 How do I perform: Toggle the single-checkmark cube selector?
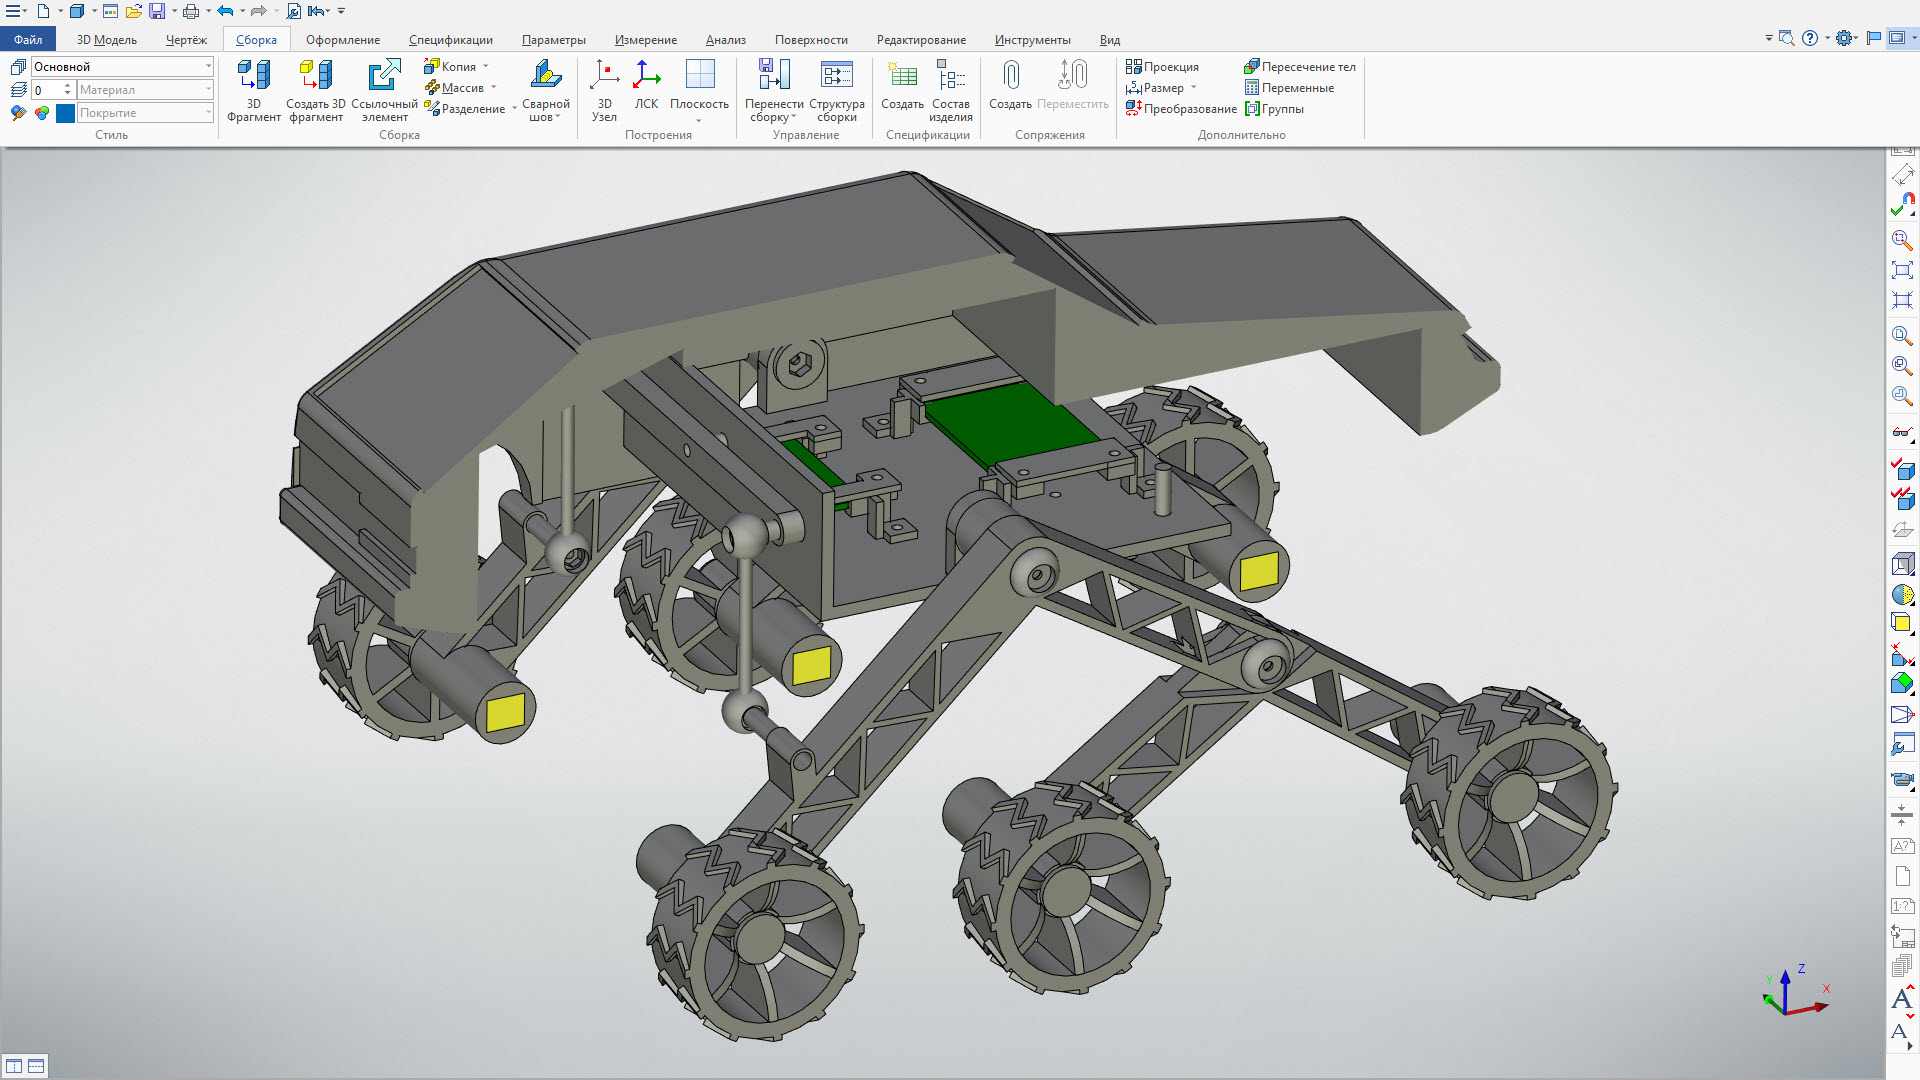1902,468
